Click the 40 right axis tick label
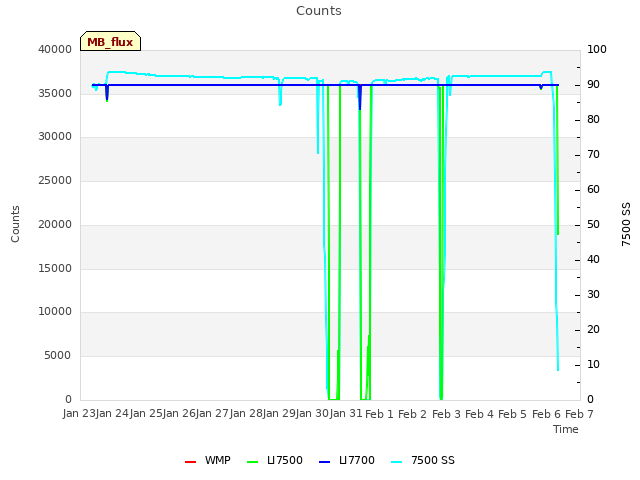This screenshot has width=640, height=480. point(593,260)
